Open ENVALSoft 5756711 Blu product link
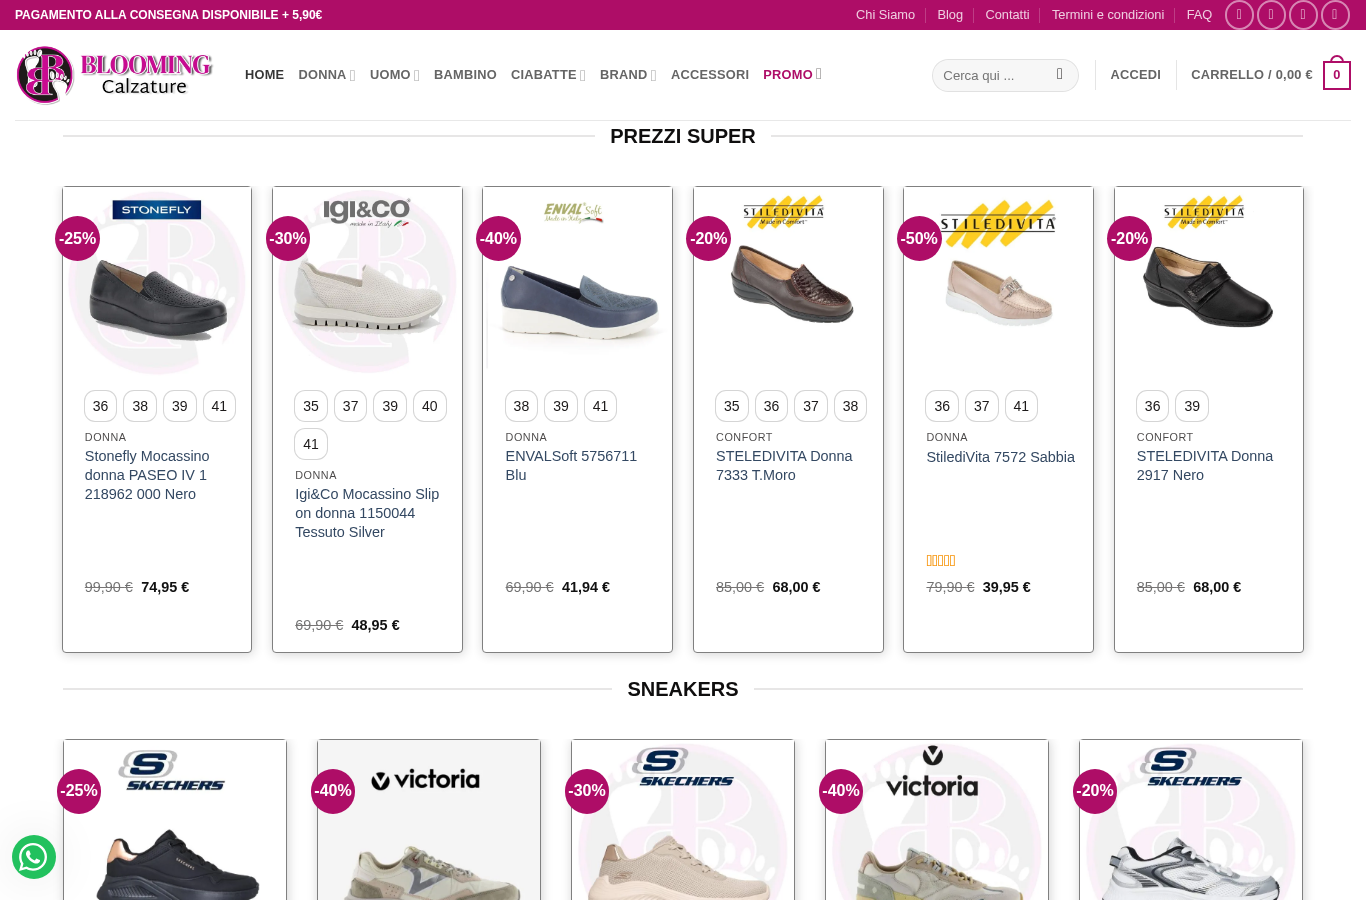 [571, 466]
